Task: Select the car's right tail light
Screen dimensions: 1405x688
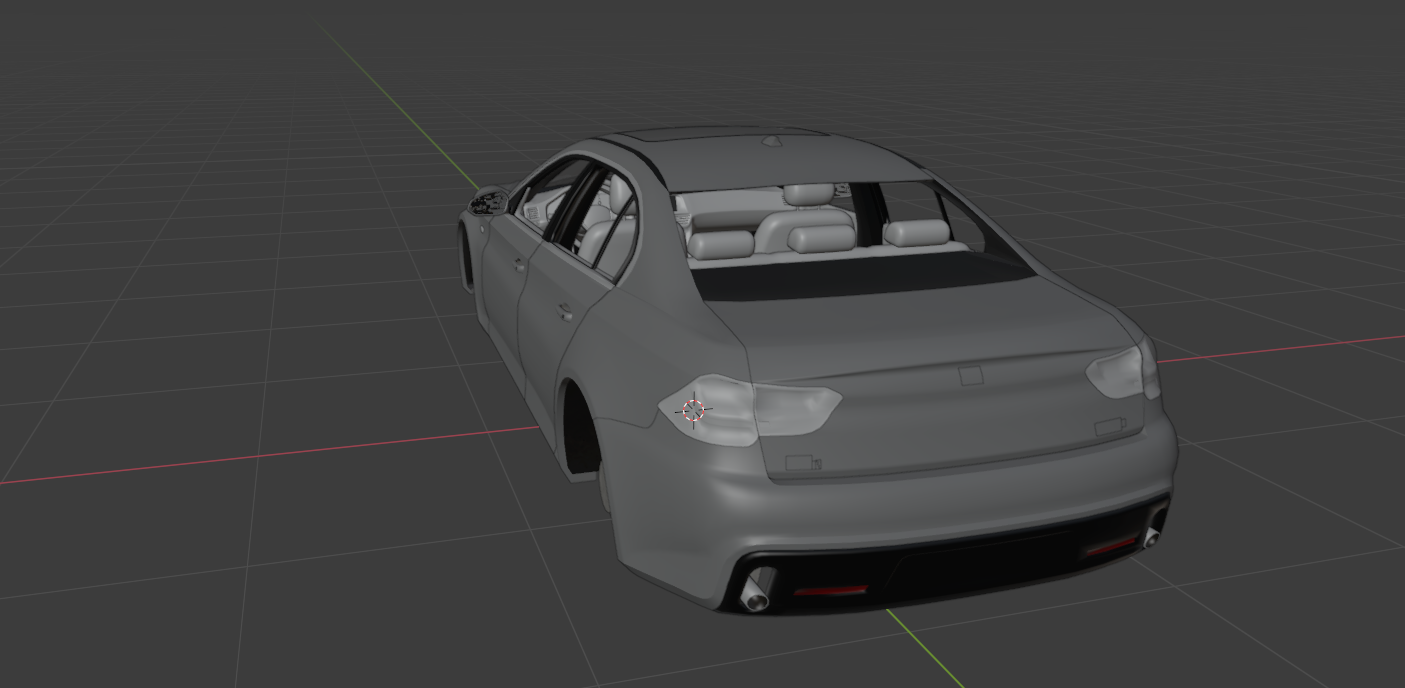Action: point(1123,370)
